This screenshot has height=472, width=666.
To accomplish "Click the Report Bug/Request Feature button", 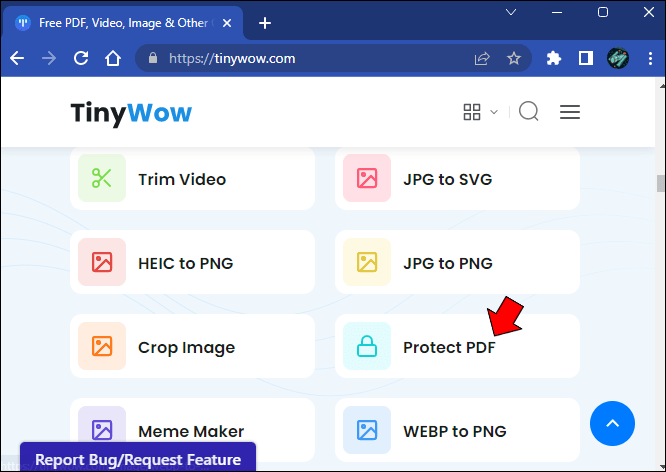I will [138, 458].
